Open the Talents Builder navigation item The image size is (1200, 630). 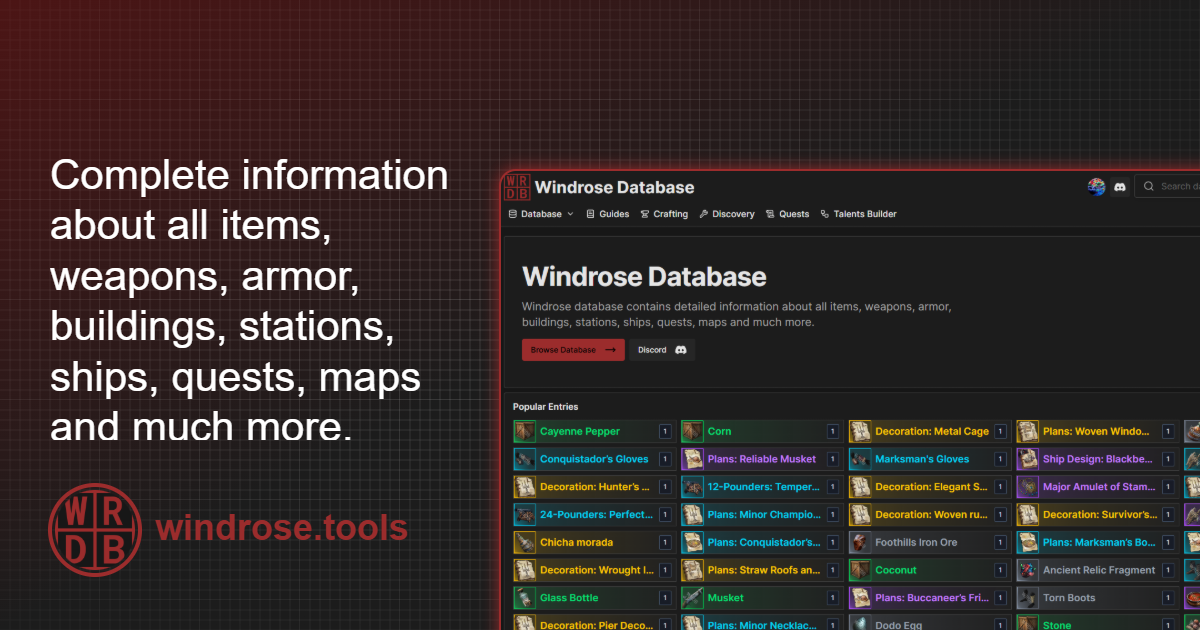(859, 214)
